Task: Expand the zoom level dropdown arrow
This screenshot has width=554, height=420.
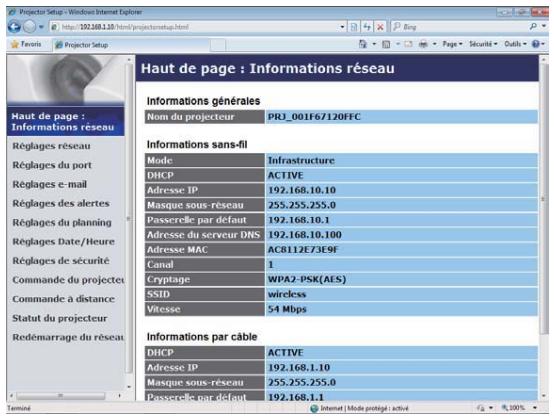Action: point(535,408)
